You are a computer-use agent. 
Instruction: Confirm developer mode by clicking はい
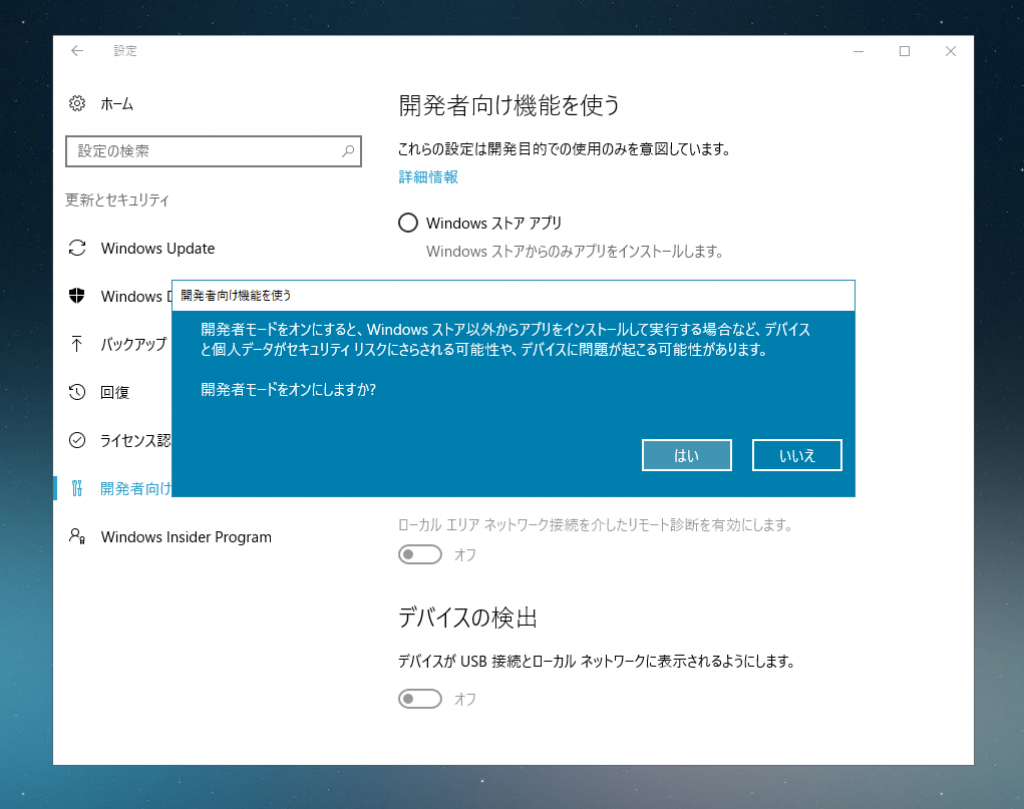tap(686, 455)
